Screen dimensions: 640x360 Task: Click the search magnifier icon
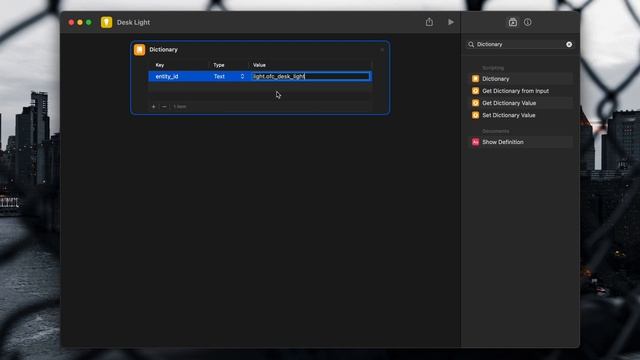(471, 44)
